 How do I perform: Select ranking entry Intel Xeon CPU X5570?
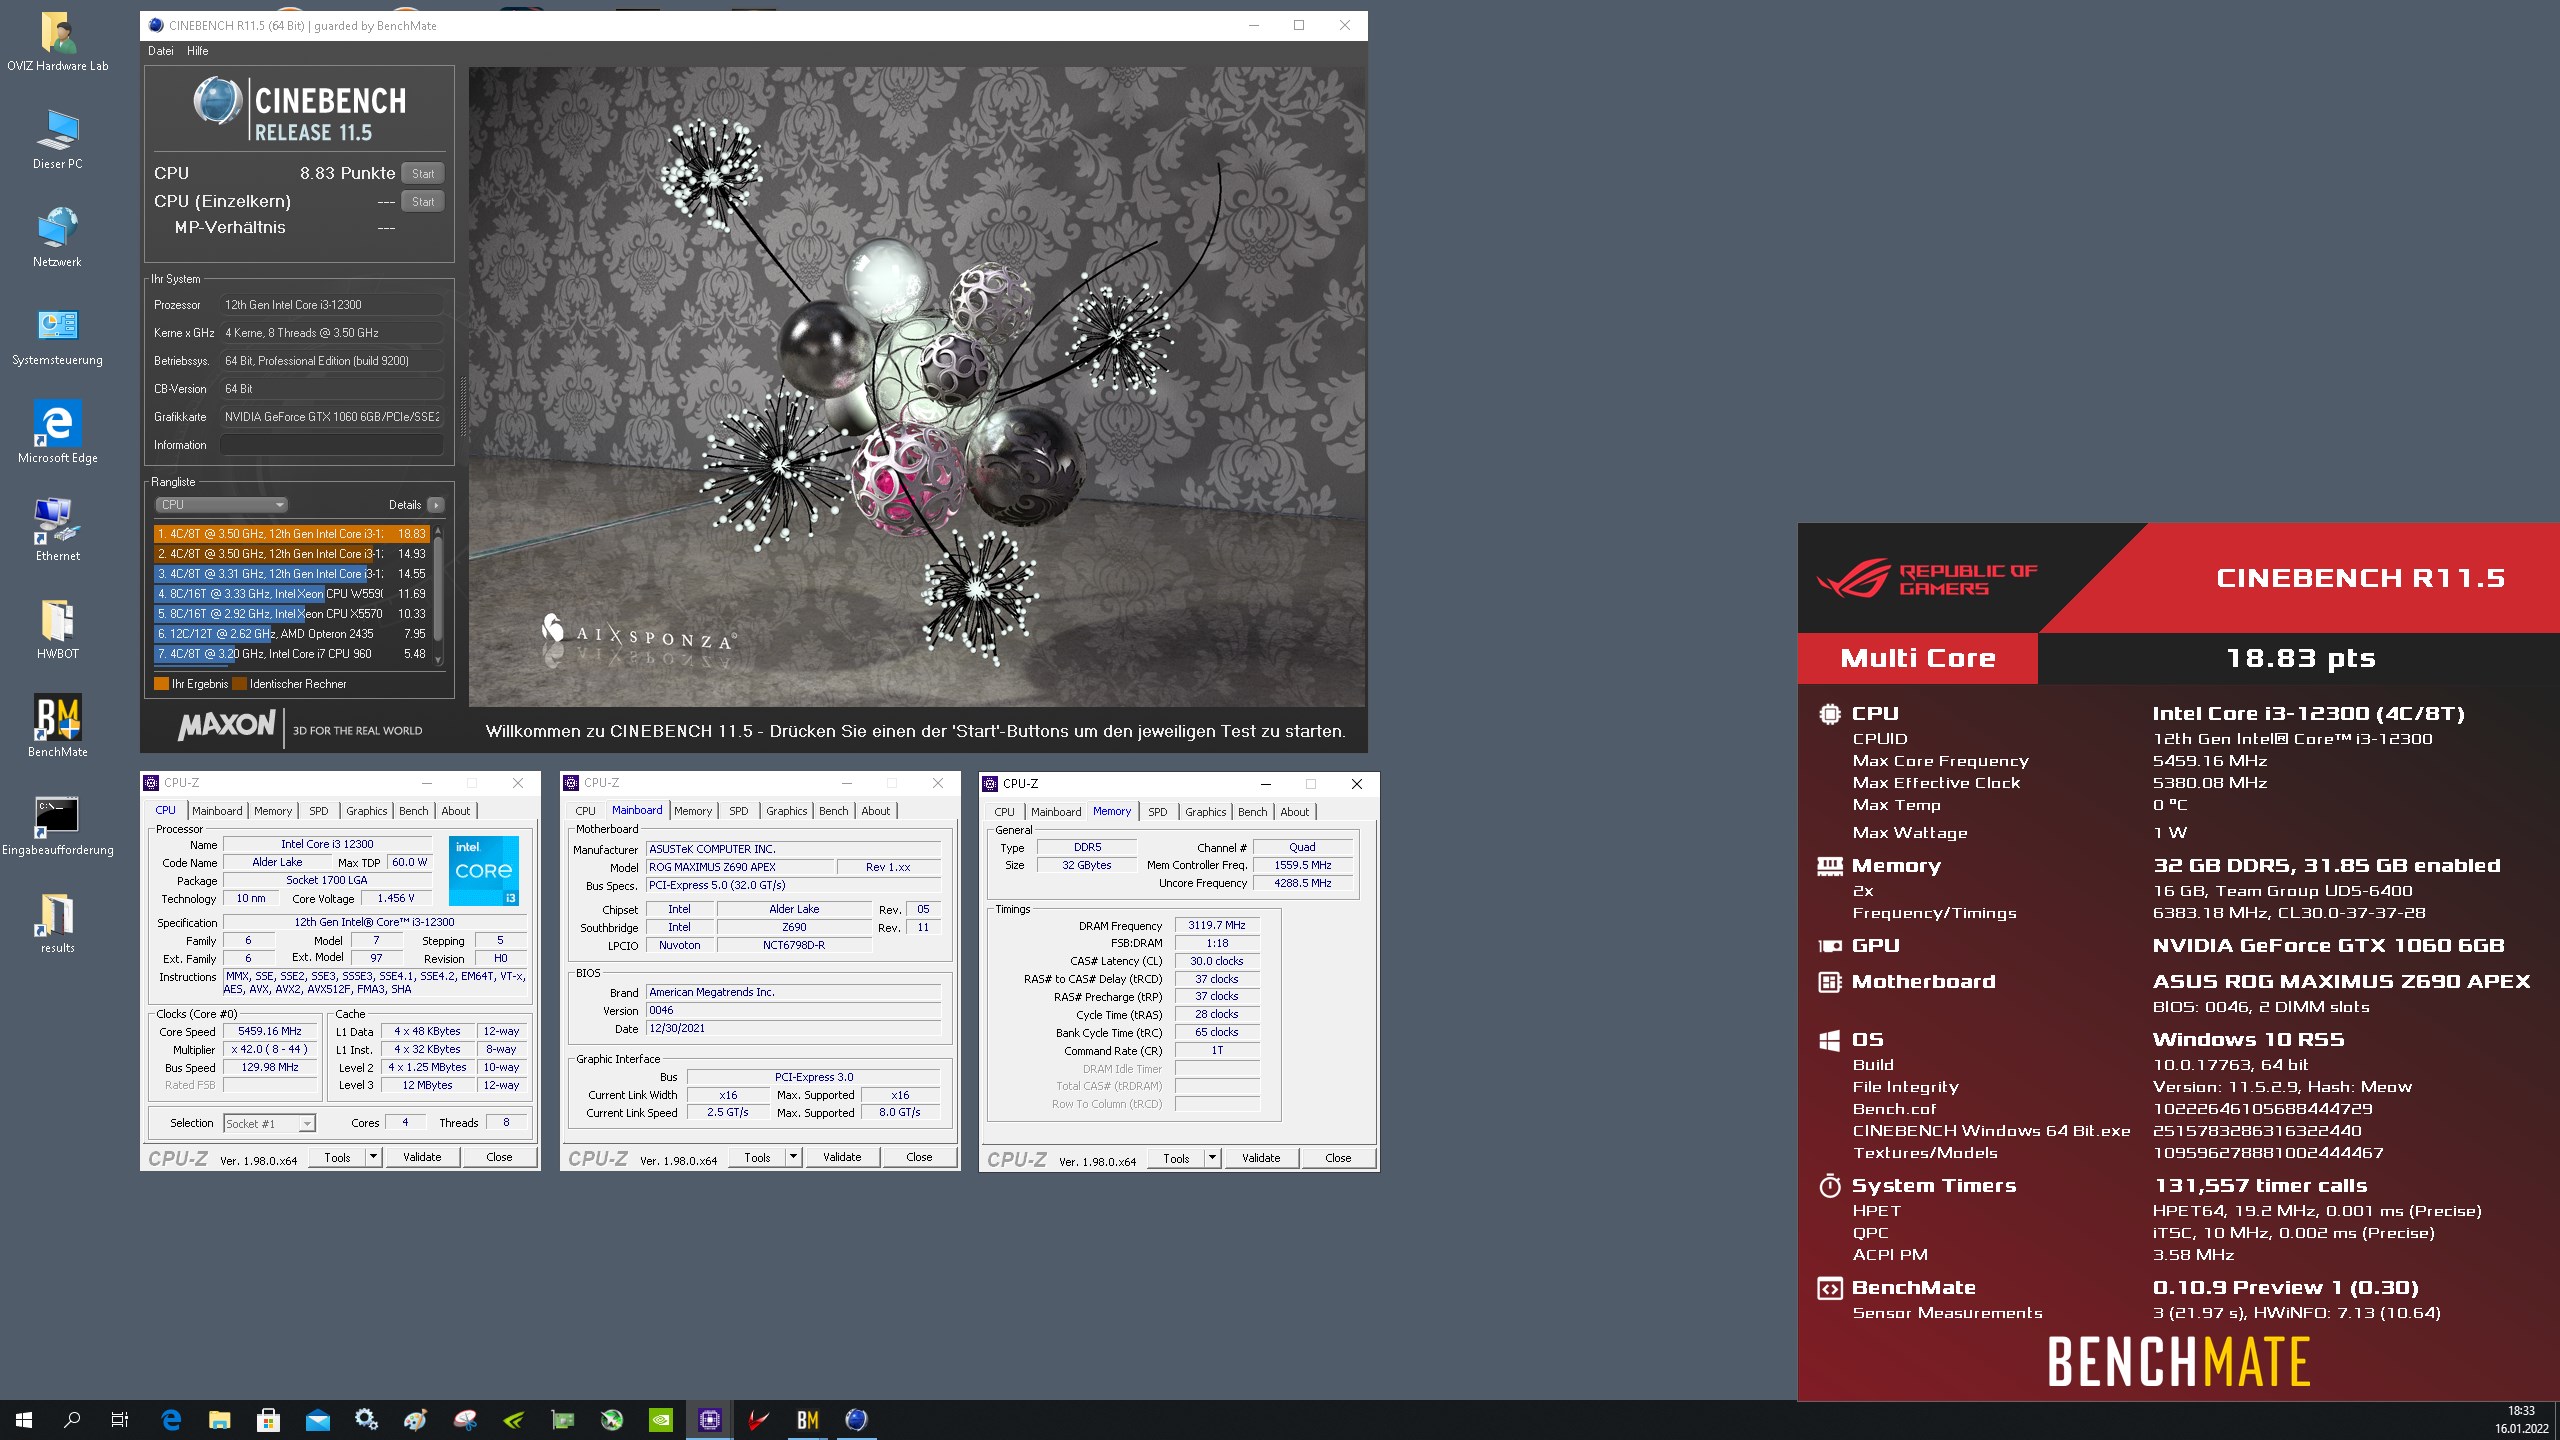292,614
